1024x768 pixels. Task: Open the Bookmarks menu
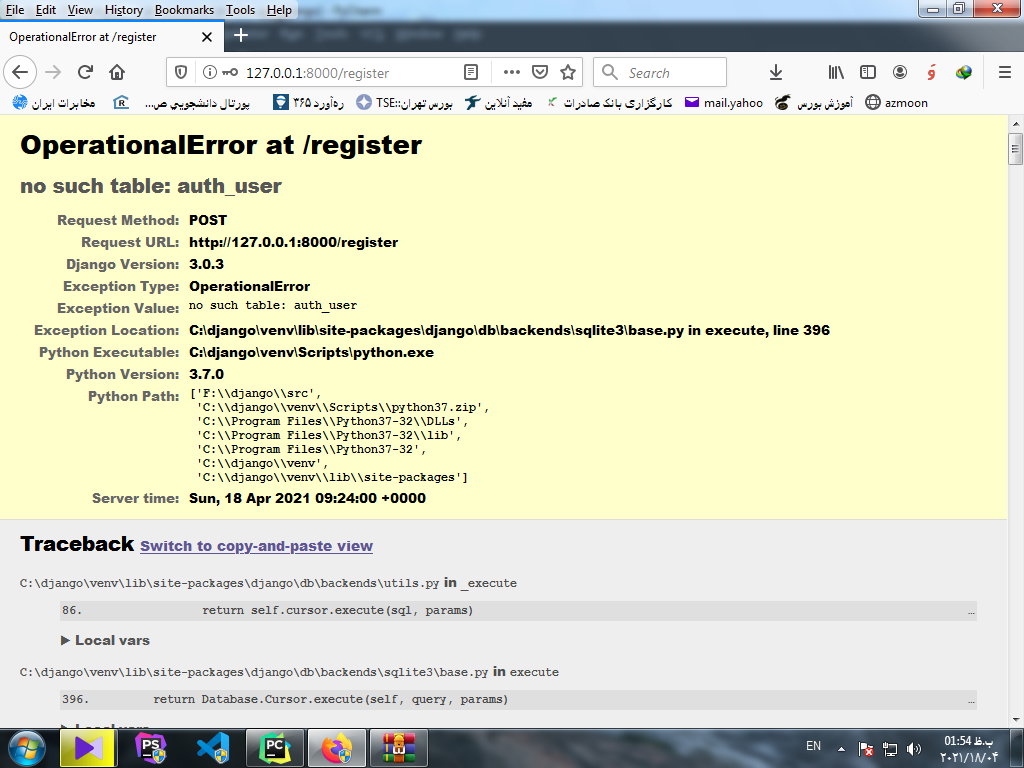point(184,10)
